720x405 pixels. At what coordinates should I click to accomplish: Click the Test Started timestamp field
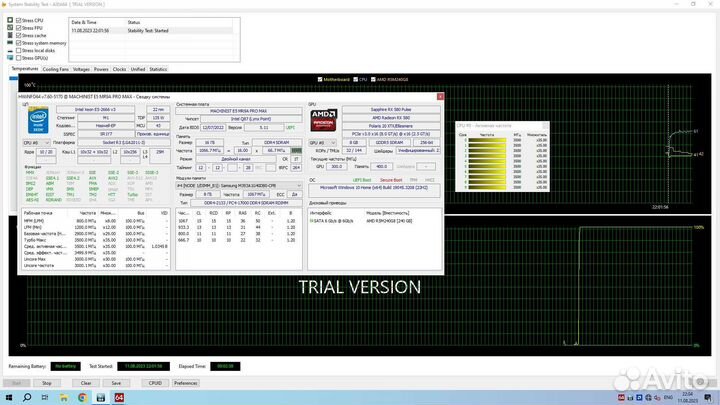click(144, 366)
